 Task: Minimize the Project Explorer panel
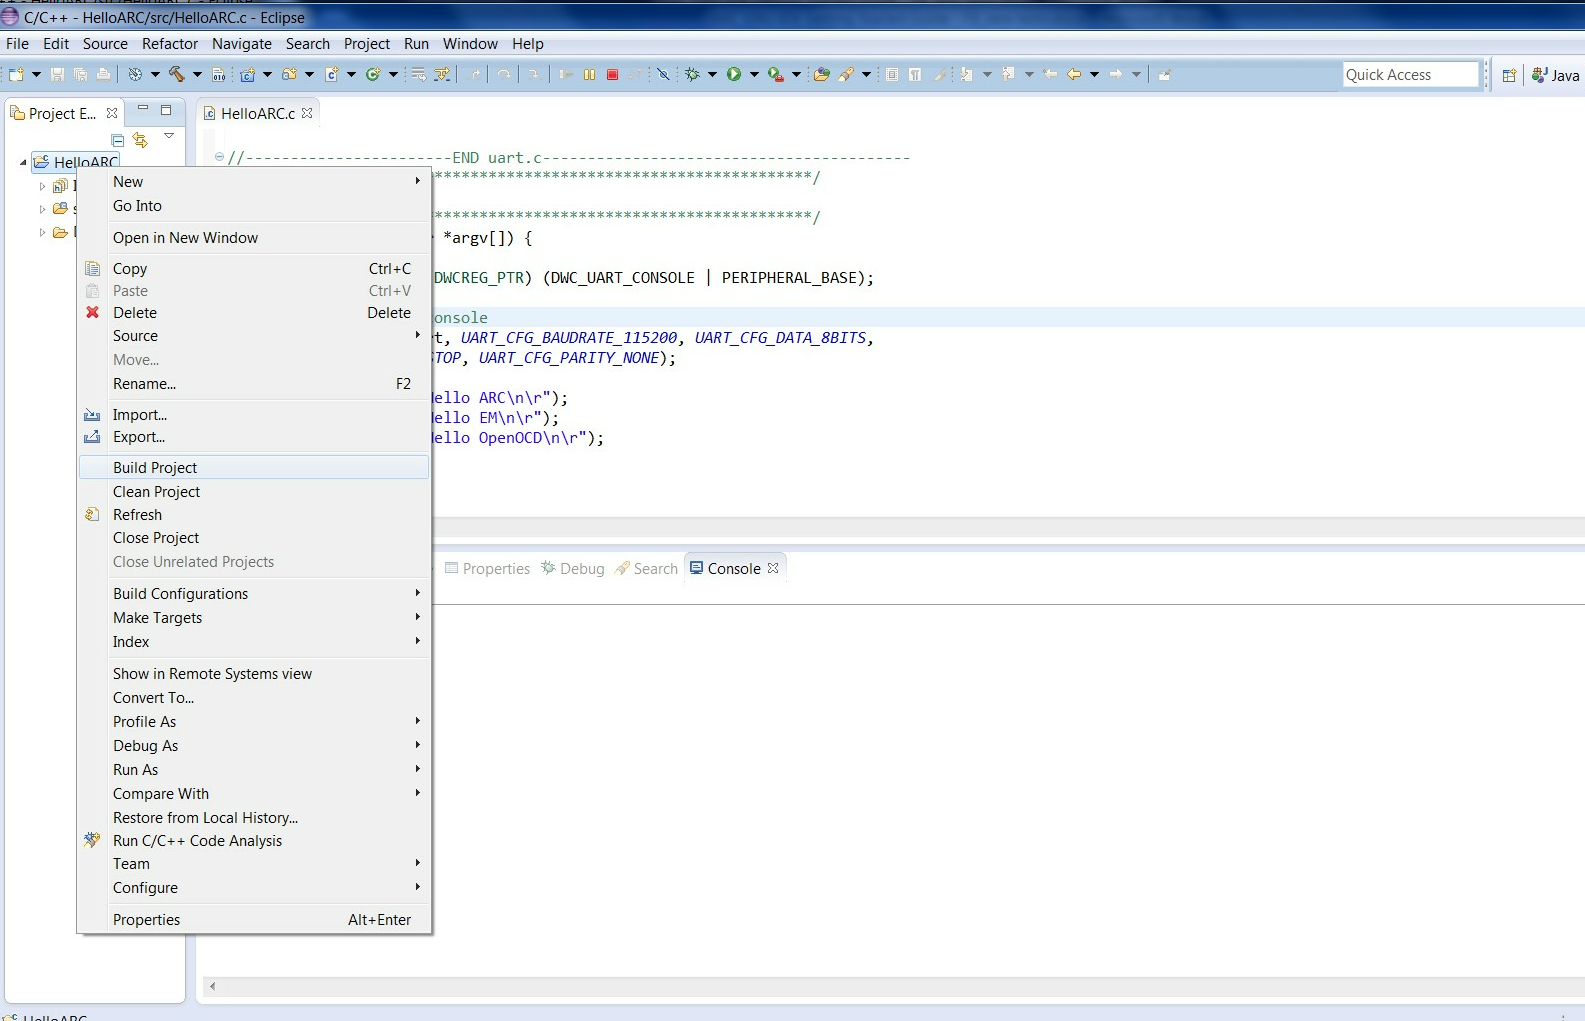[x=143, y=109]
